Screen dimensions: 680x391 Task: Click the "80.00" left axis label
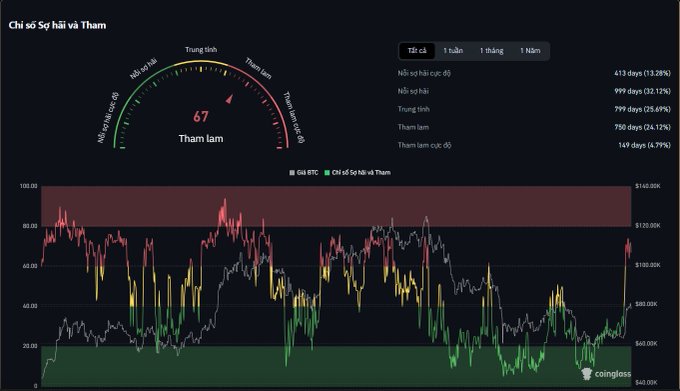pyautogui.click(x=30, y=226)
